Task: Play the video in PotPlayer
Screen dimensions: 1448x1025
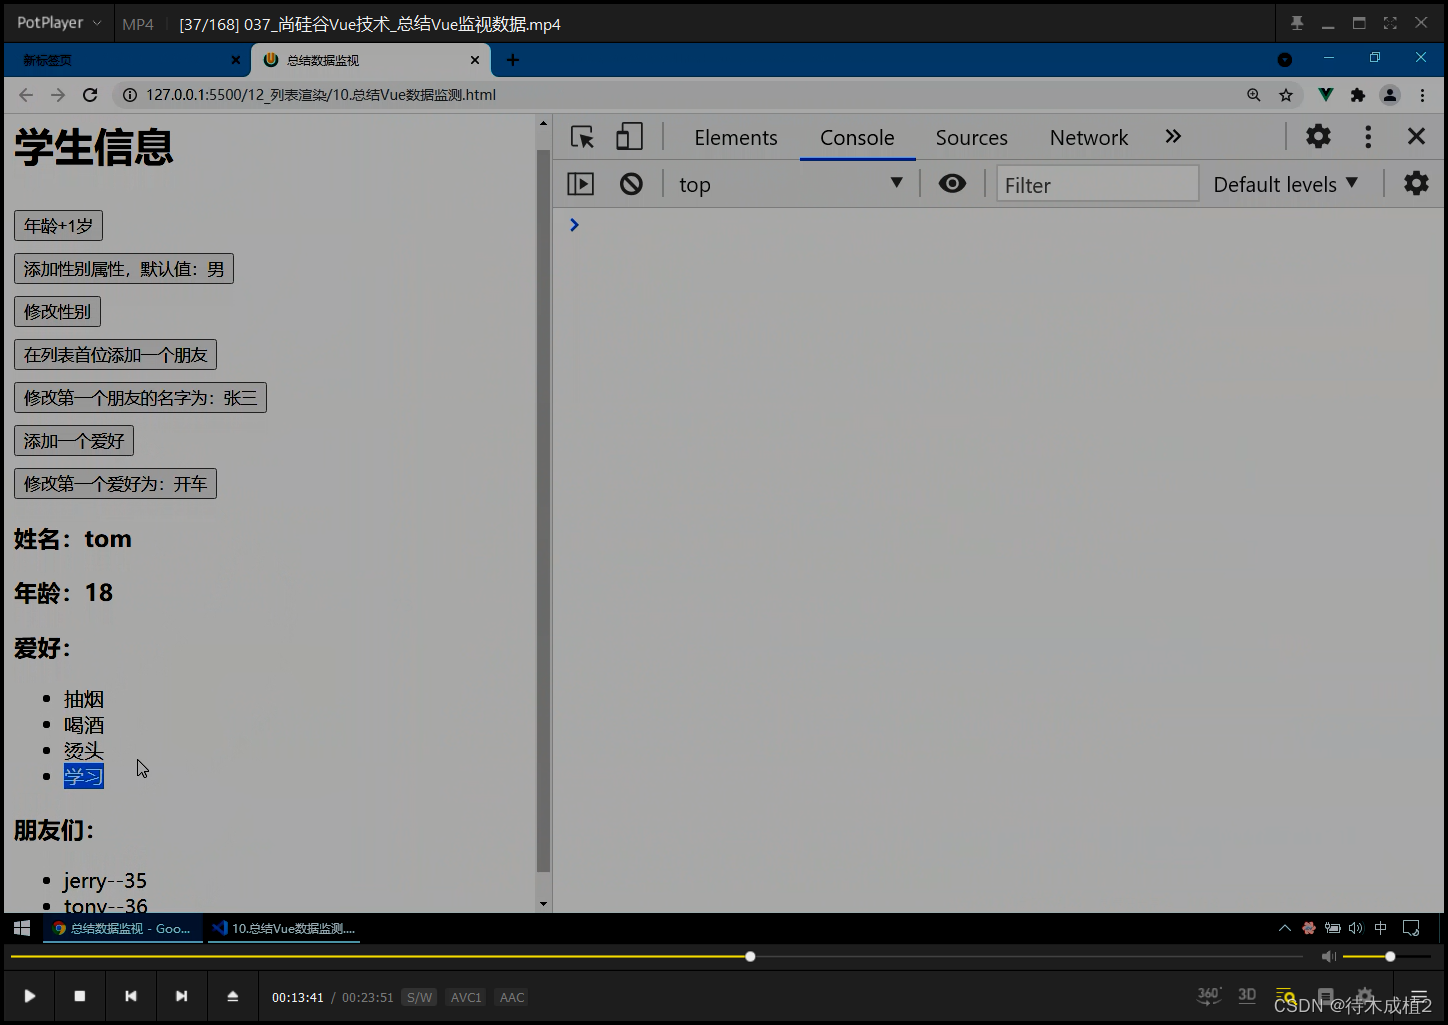Action: click(29, 996)
